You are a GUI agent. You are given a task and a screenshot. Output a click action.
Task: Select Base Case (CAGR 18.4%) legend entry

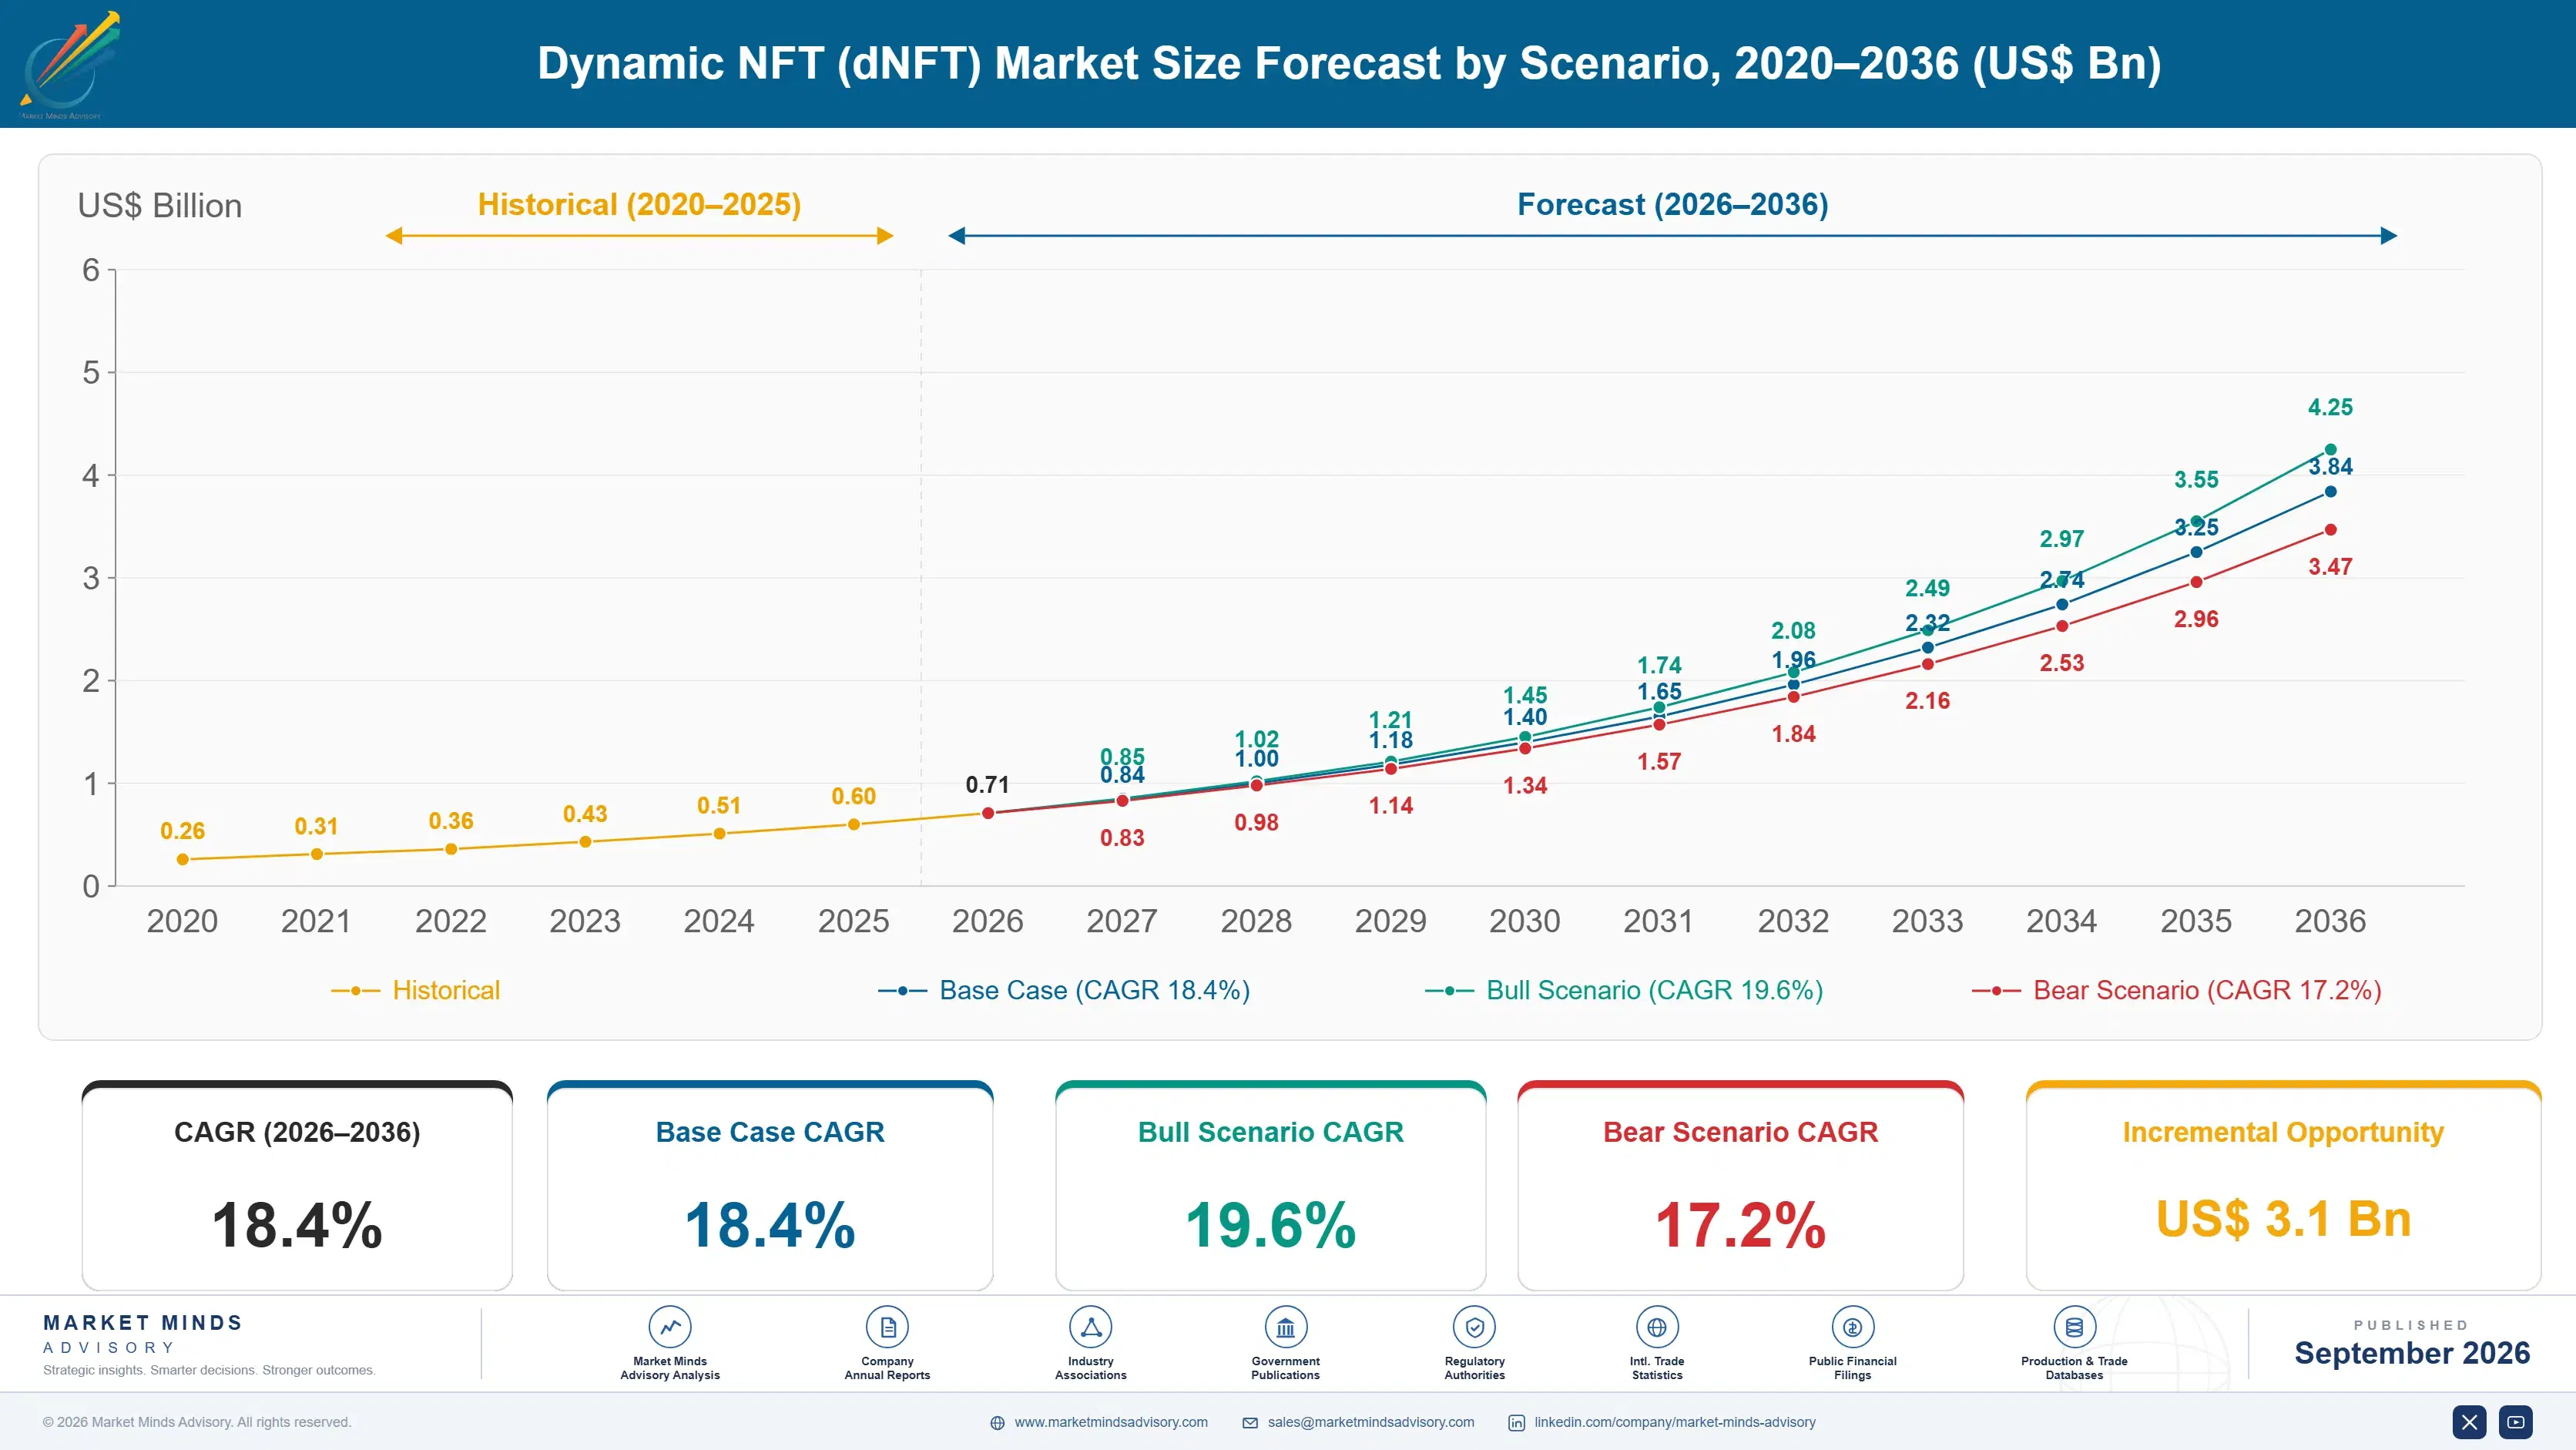pos(1064,990)
